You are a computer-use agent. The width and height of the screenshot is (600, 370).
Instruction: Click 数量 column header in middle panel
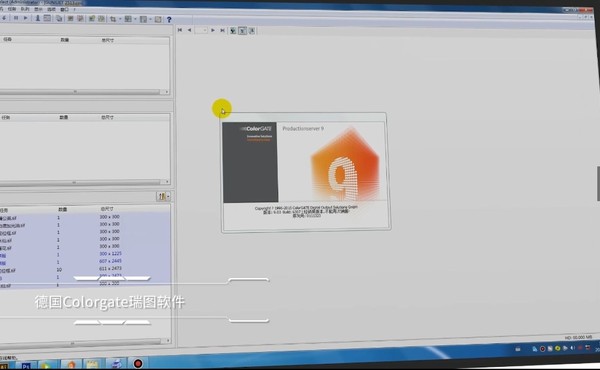click(64, 117)
